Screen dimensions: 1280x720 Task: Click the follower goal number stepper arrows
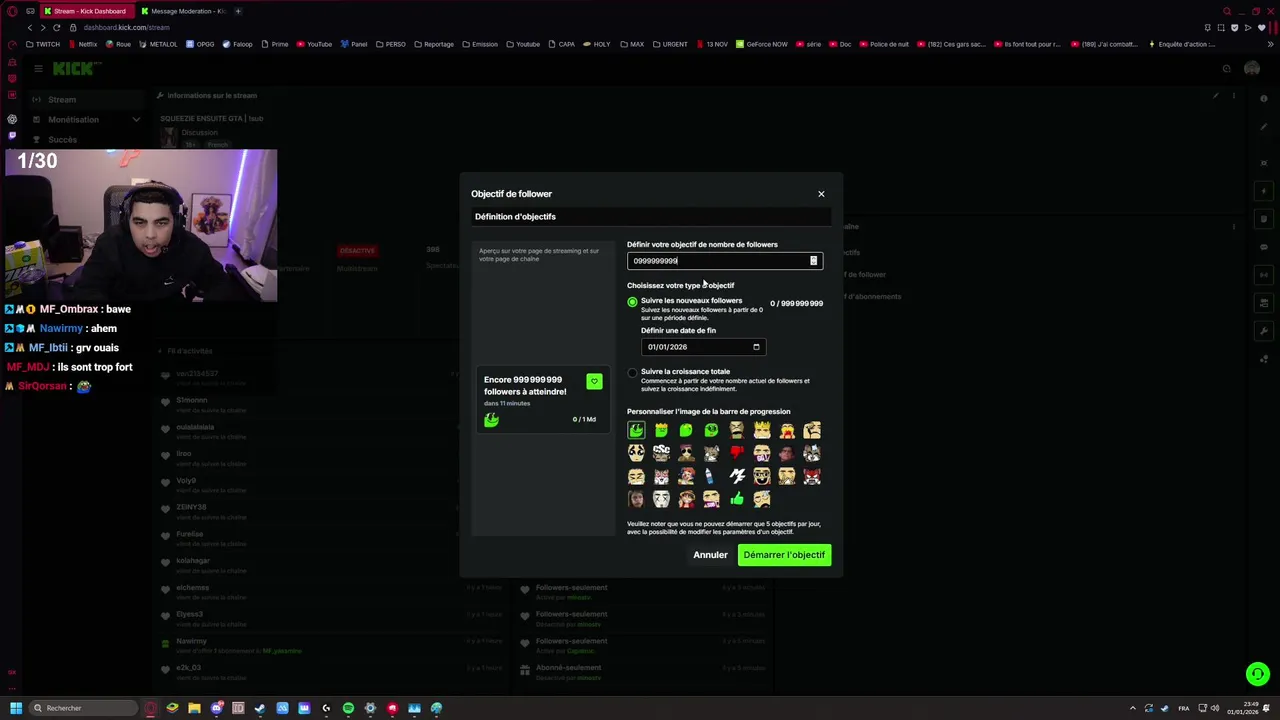click(x=813, y=261)
